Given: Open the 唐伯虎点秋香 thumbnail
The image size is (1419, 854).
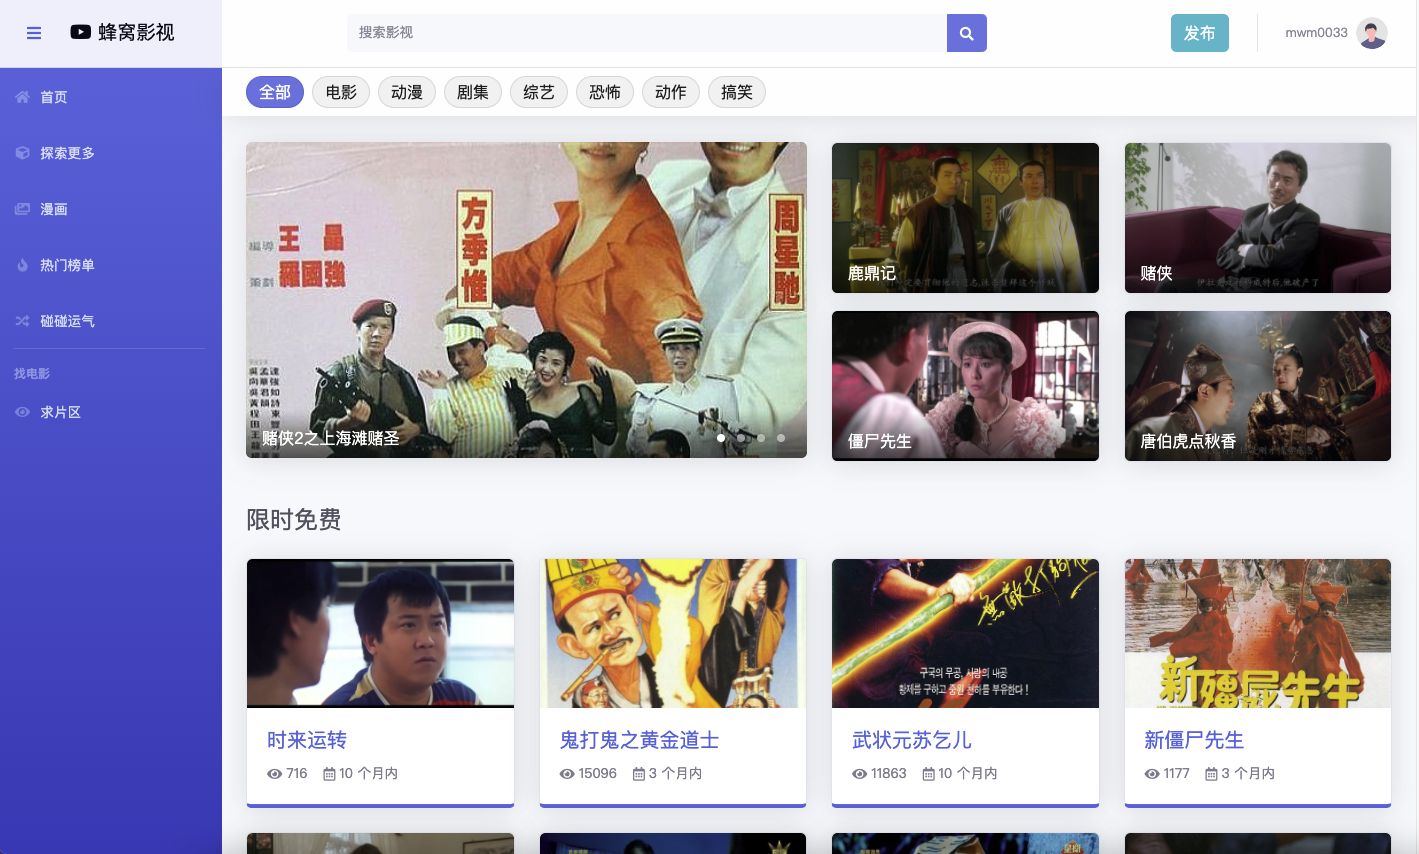Looking at the screenshot, I should tap(1258, 386).
